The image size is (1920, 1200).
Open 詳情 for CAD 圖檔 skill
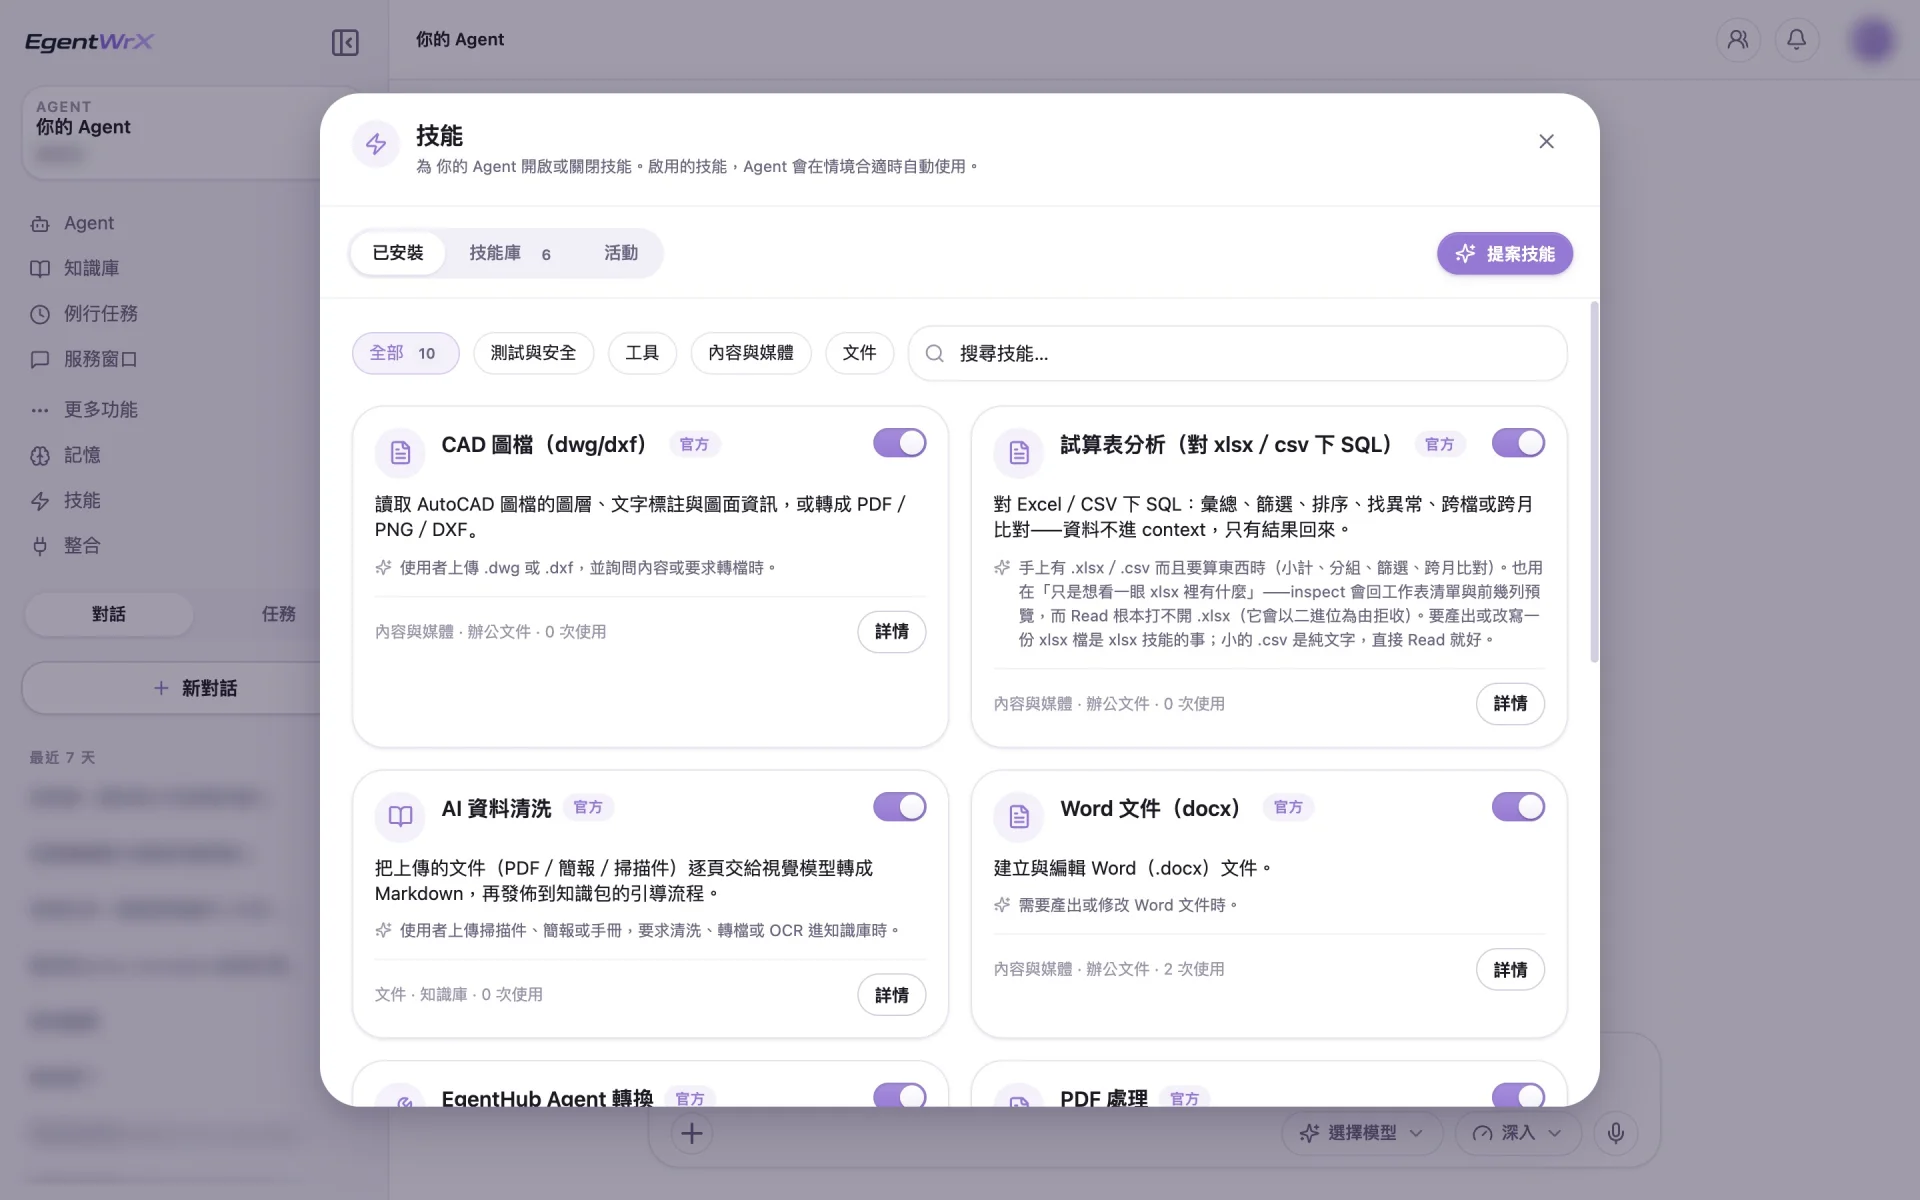(891, 632)
